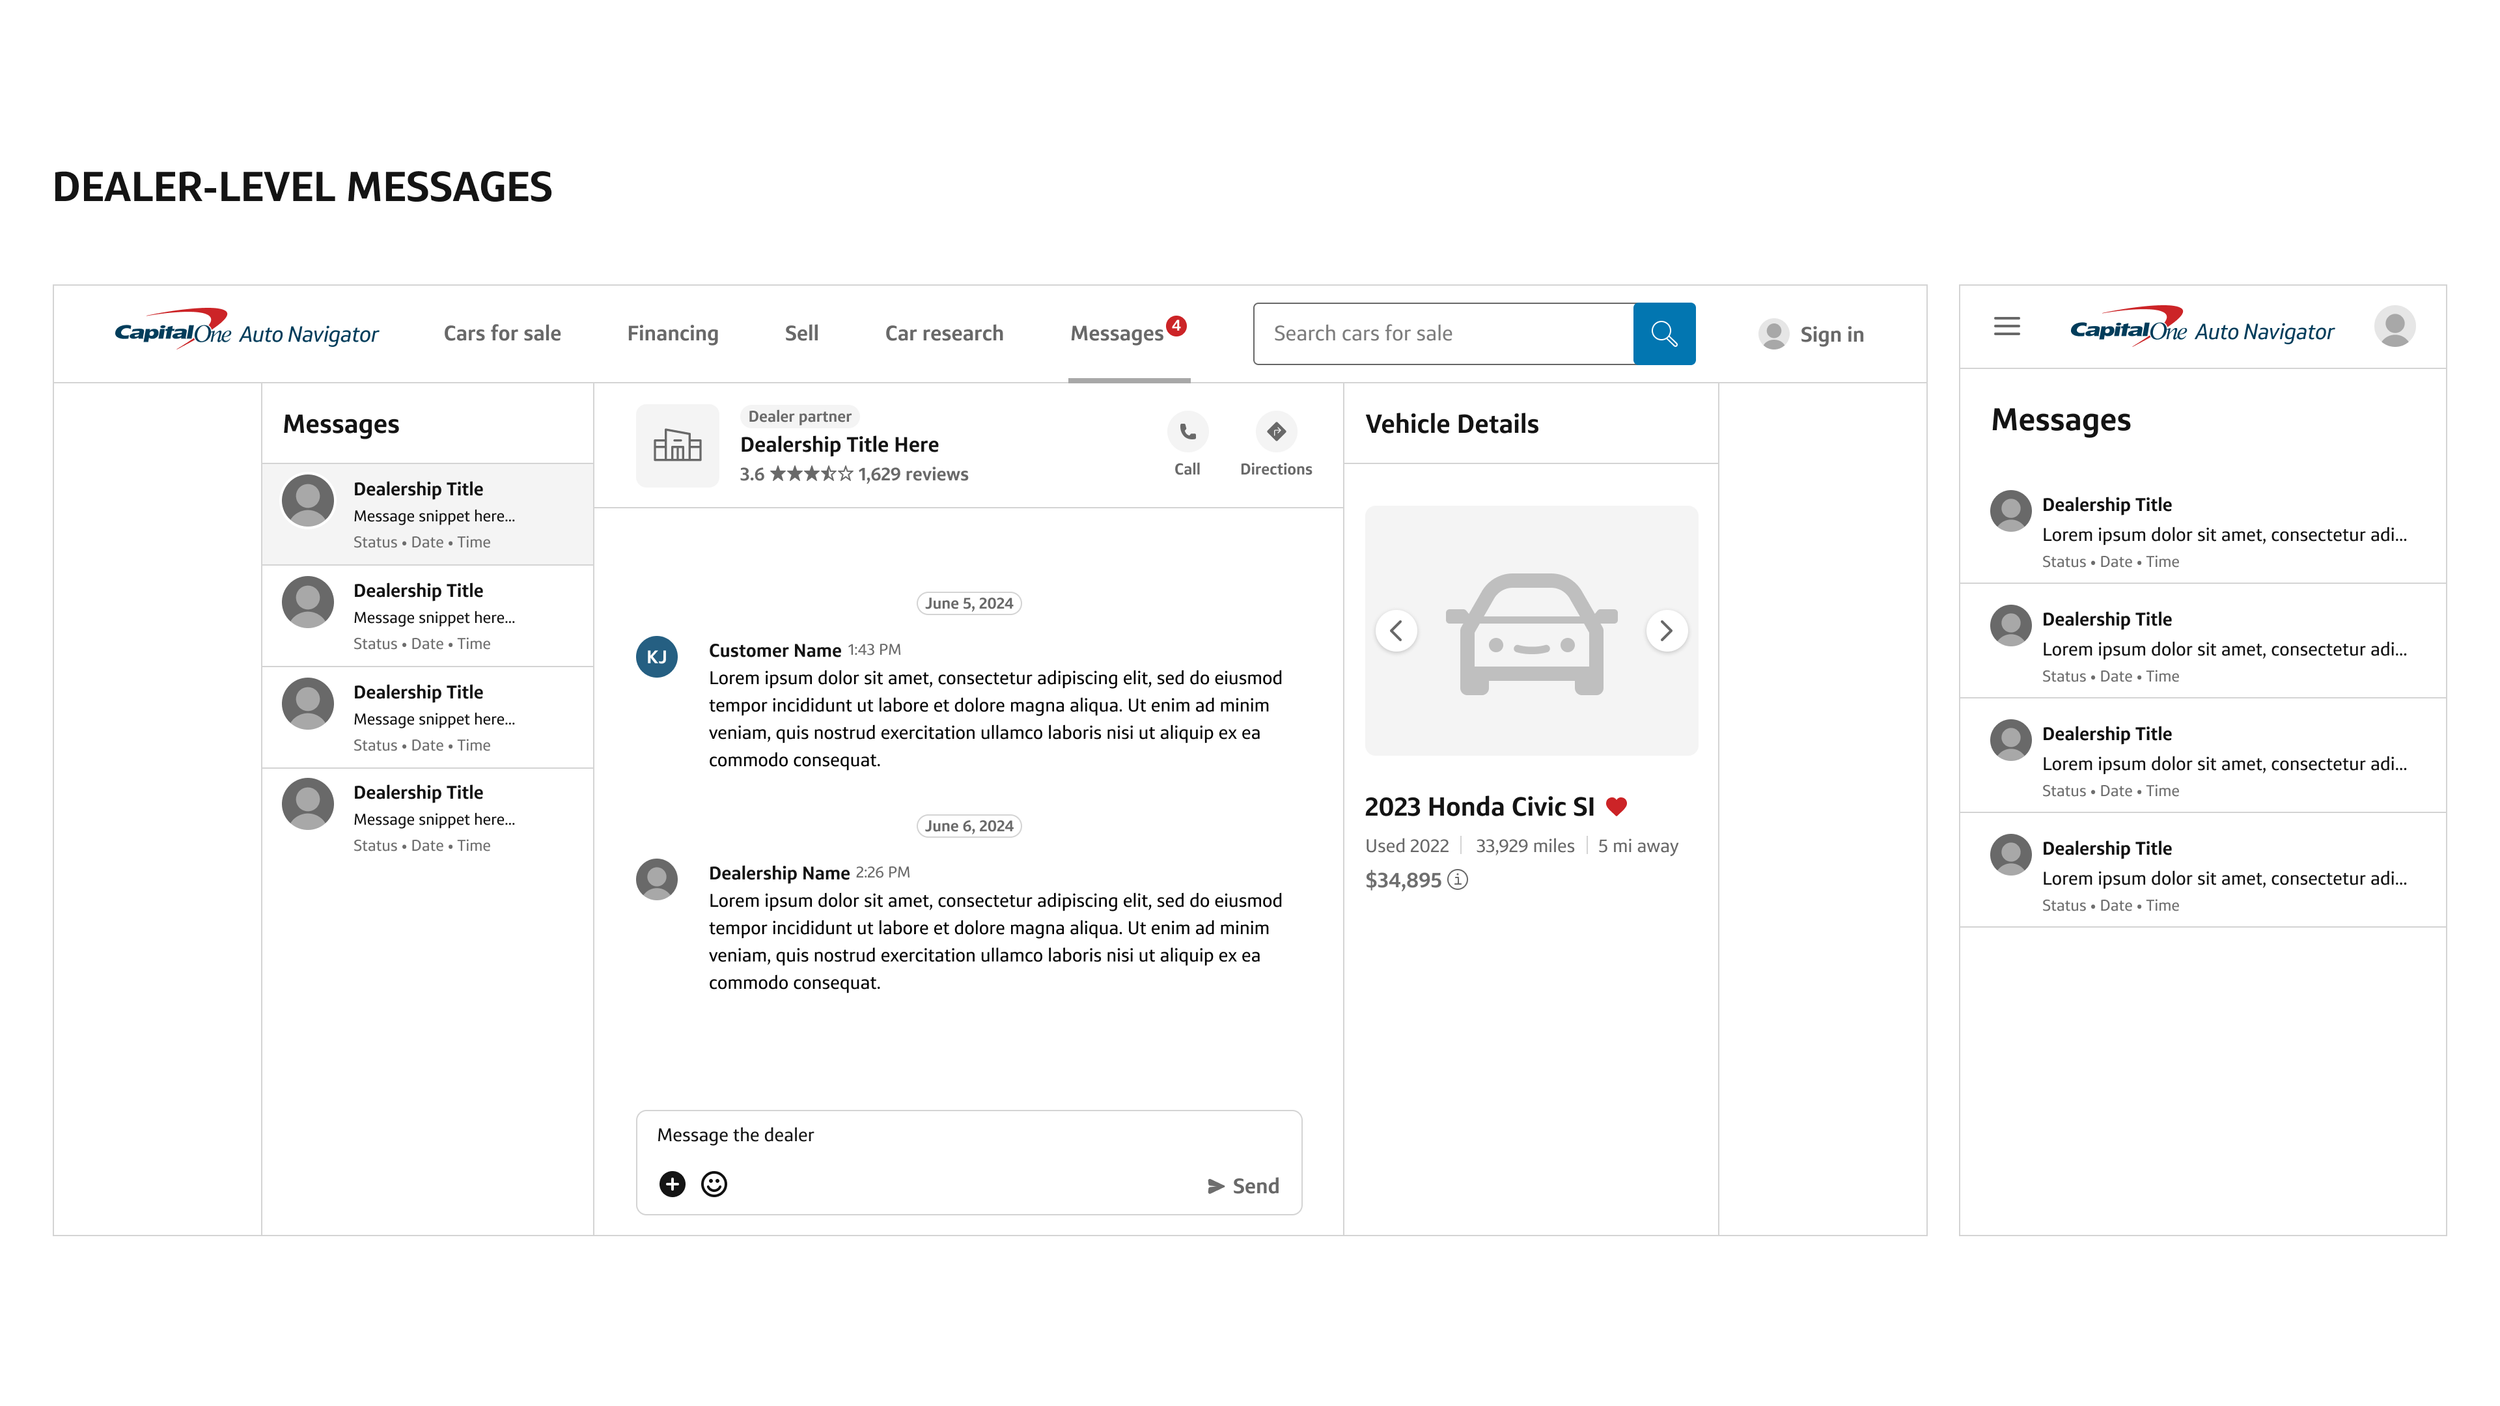Show next vehicle photo with right chevron
Image resolution: width=2500 pixels, height=1406 pixels.
1666,631
